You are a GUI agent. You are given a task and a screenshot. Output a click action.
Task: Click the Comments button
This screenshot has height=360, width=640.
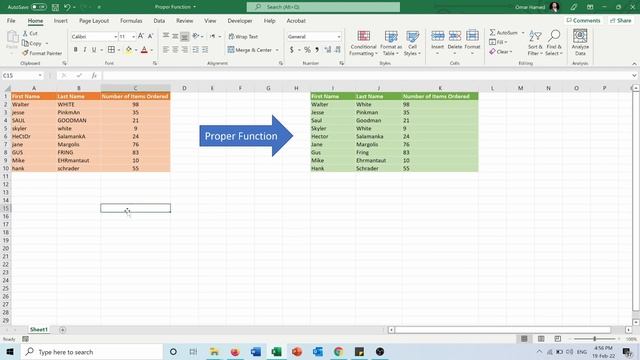tap(584, 20)
